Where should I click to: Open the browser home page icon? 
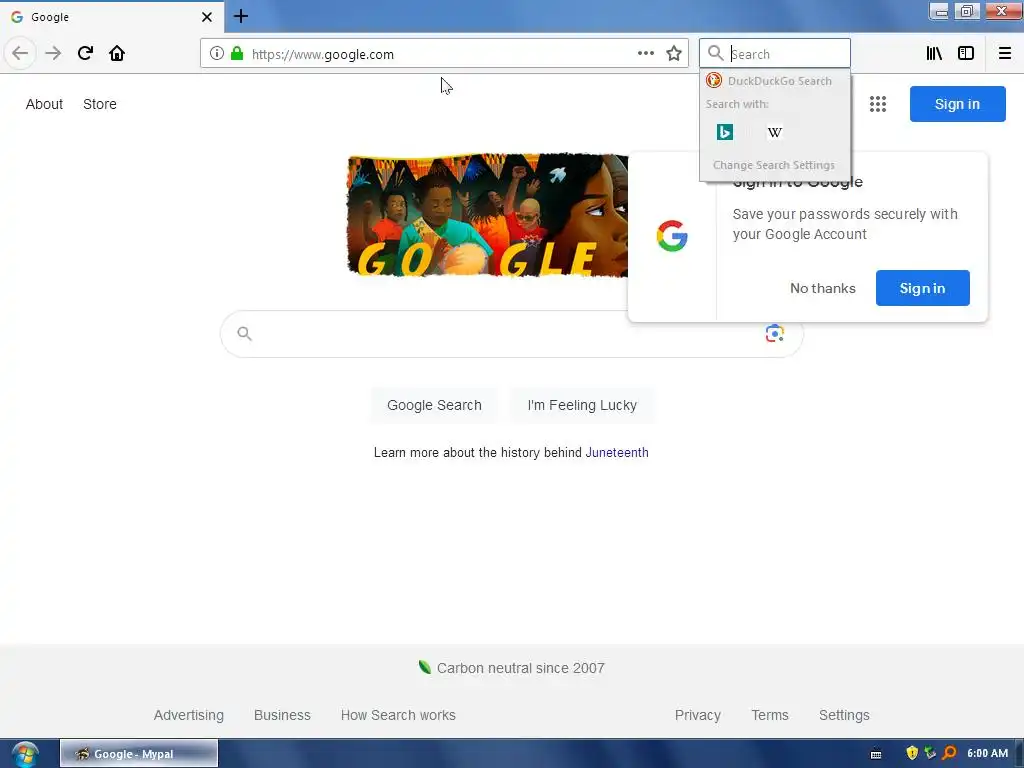pos(117,53)
